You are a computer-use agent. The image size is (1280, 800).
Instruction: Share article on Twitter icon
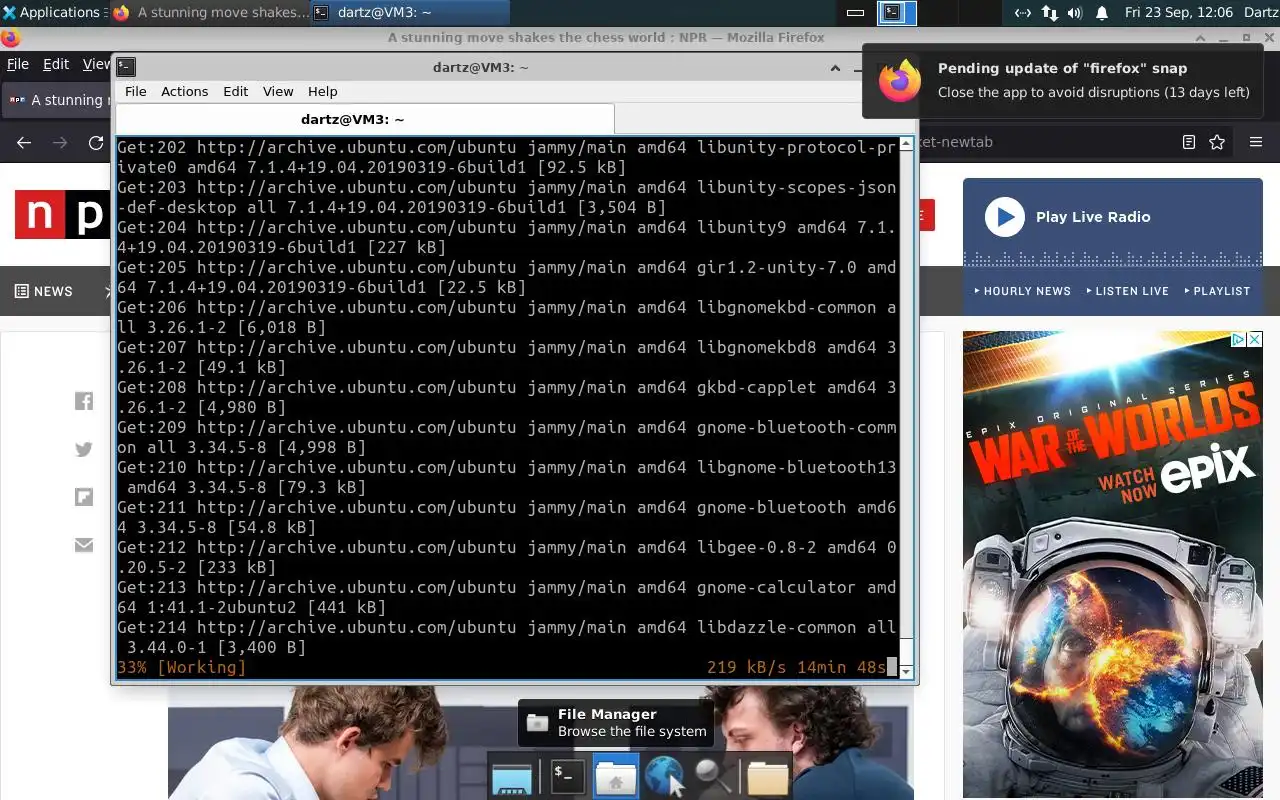coord(84,449)
